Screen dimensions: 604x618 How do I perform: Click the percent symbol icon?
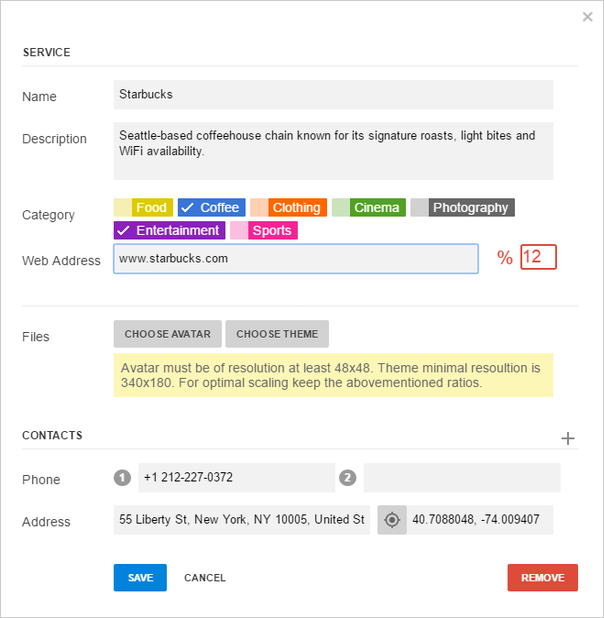[505, 258]
